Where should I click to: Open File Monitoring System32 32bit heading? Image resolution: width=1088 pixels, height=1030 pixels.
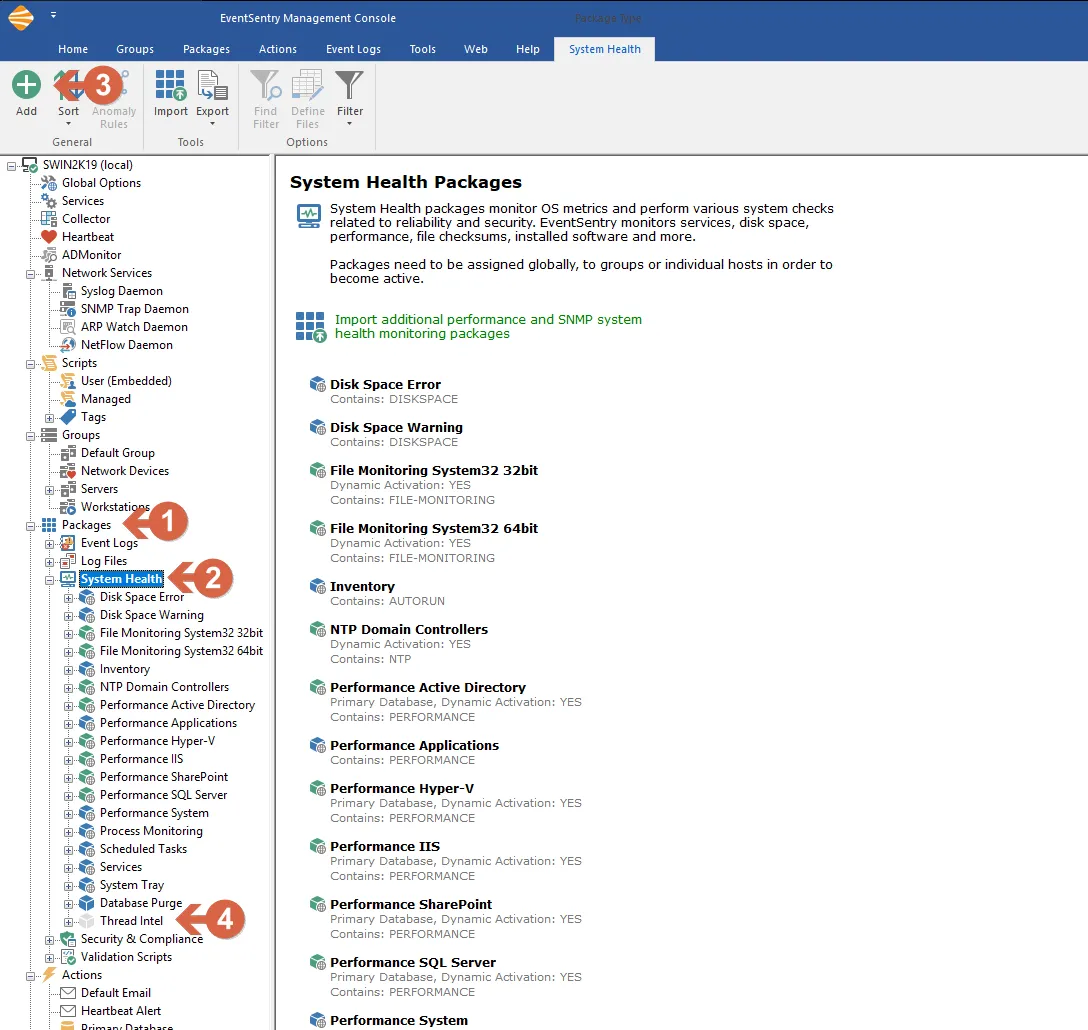tap(434, 471)
